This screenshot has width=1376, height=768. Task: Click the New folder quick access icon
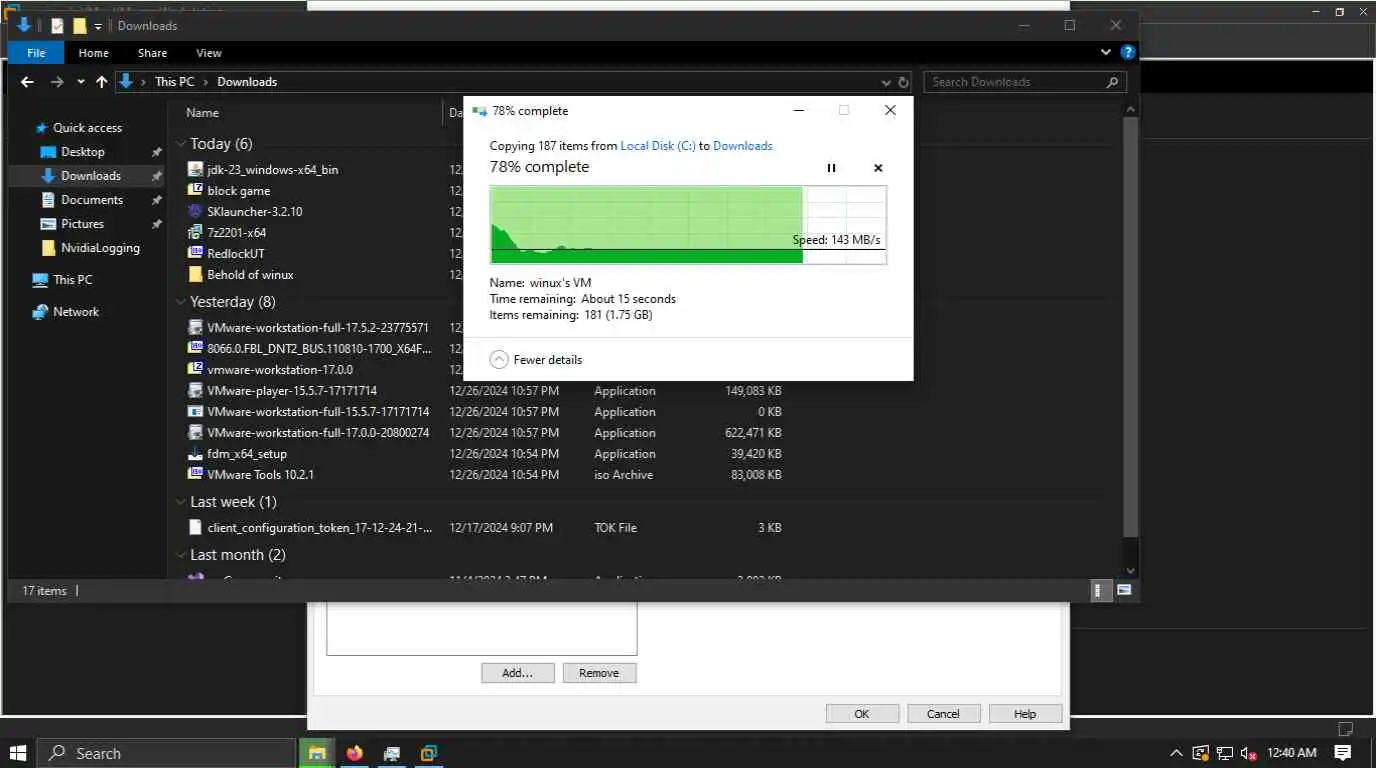[80, 26]
